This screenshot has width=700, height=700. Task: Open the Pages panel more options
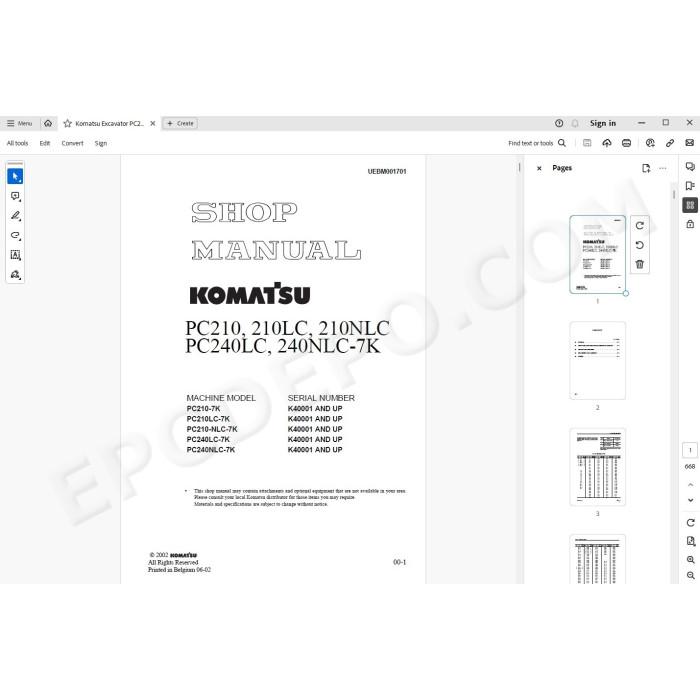[662, 168]
